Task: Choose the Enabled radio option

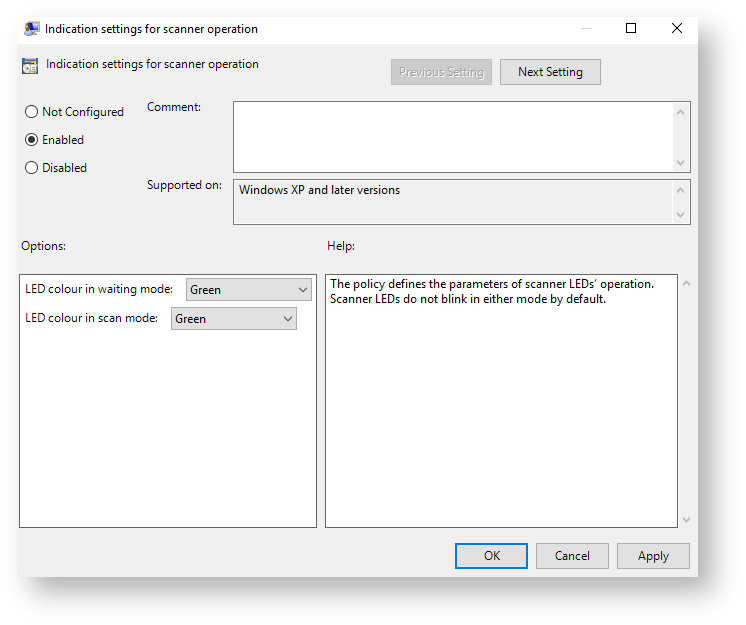Action: 32,140
